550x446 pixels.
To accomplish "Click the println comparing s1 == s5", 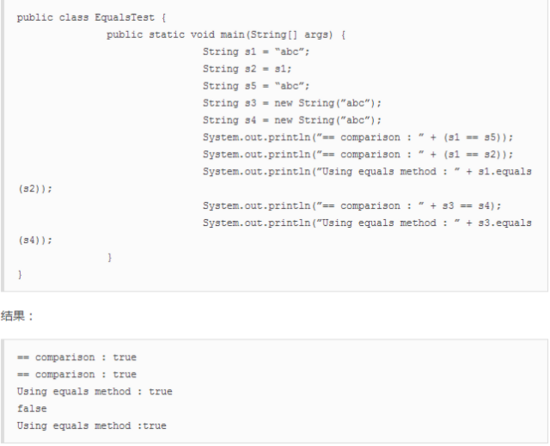I will click(358, 137).
